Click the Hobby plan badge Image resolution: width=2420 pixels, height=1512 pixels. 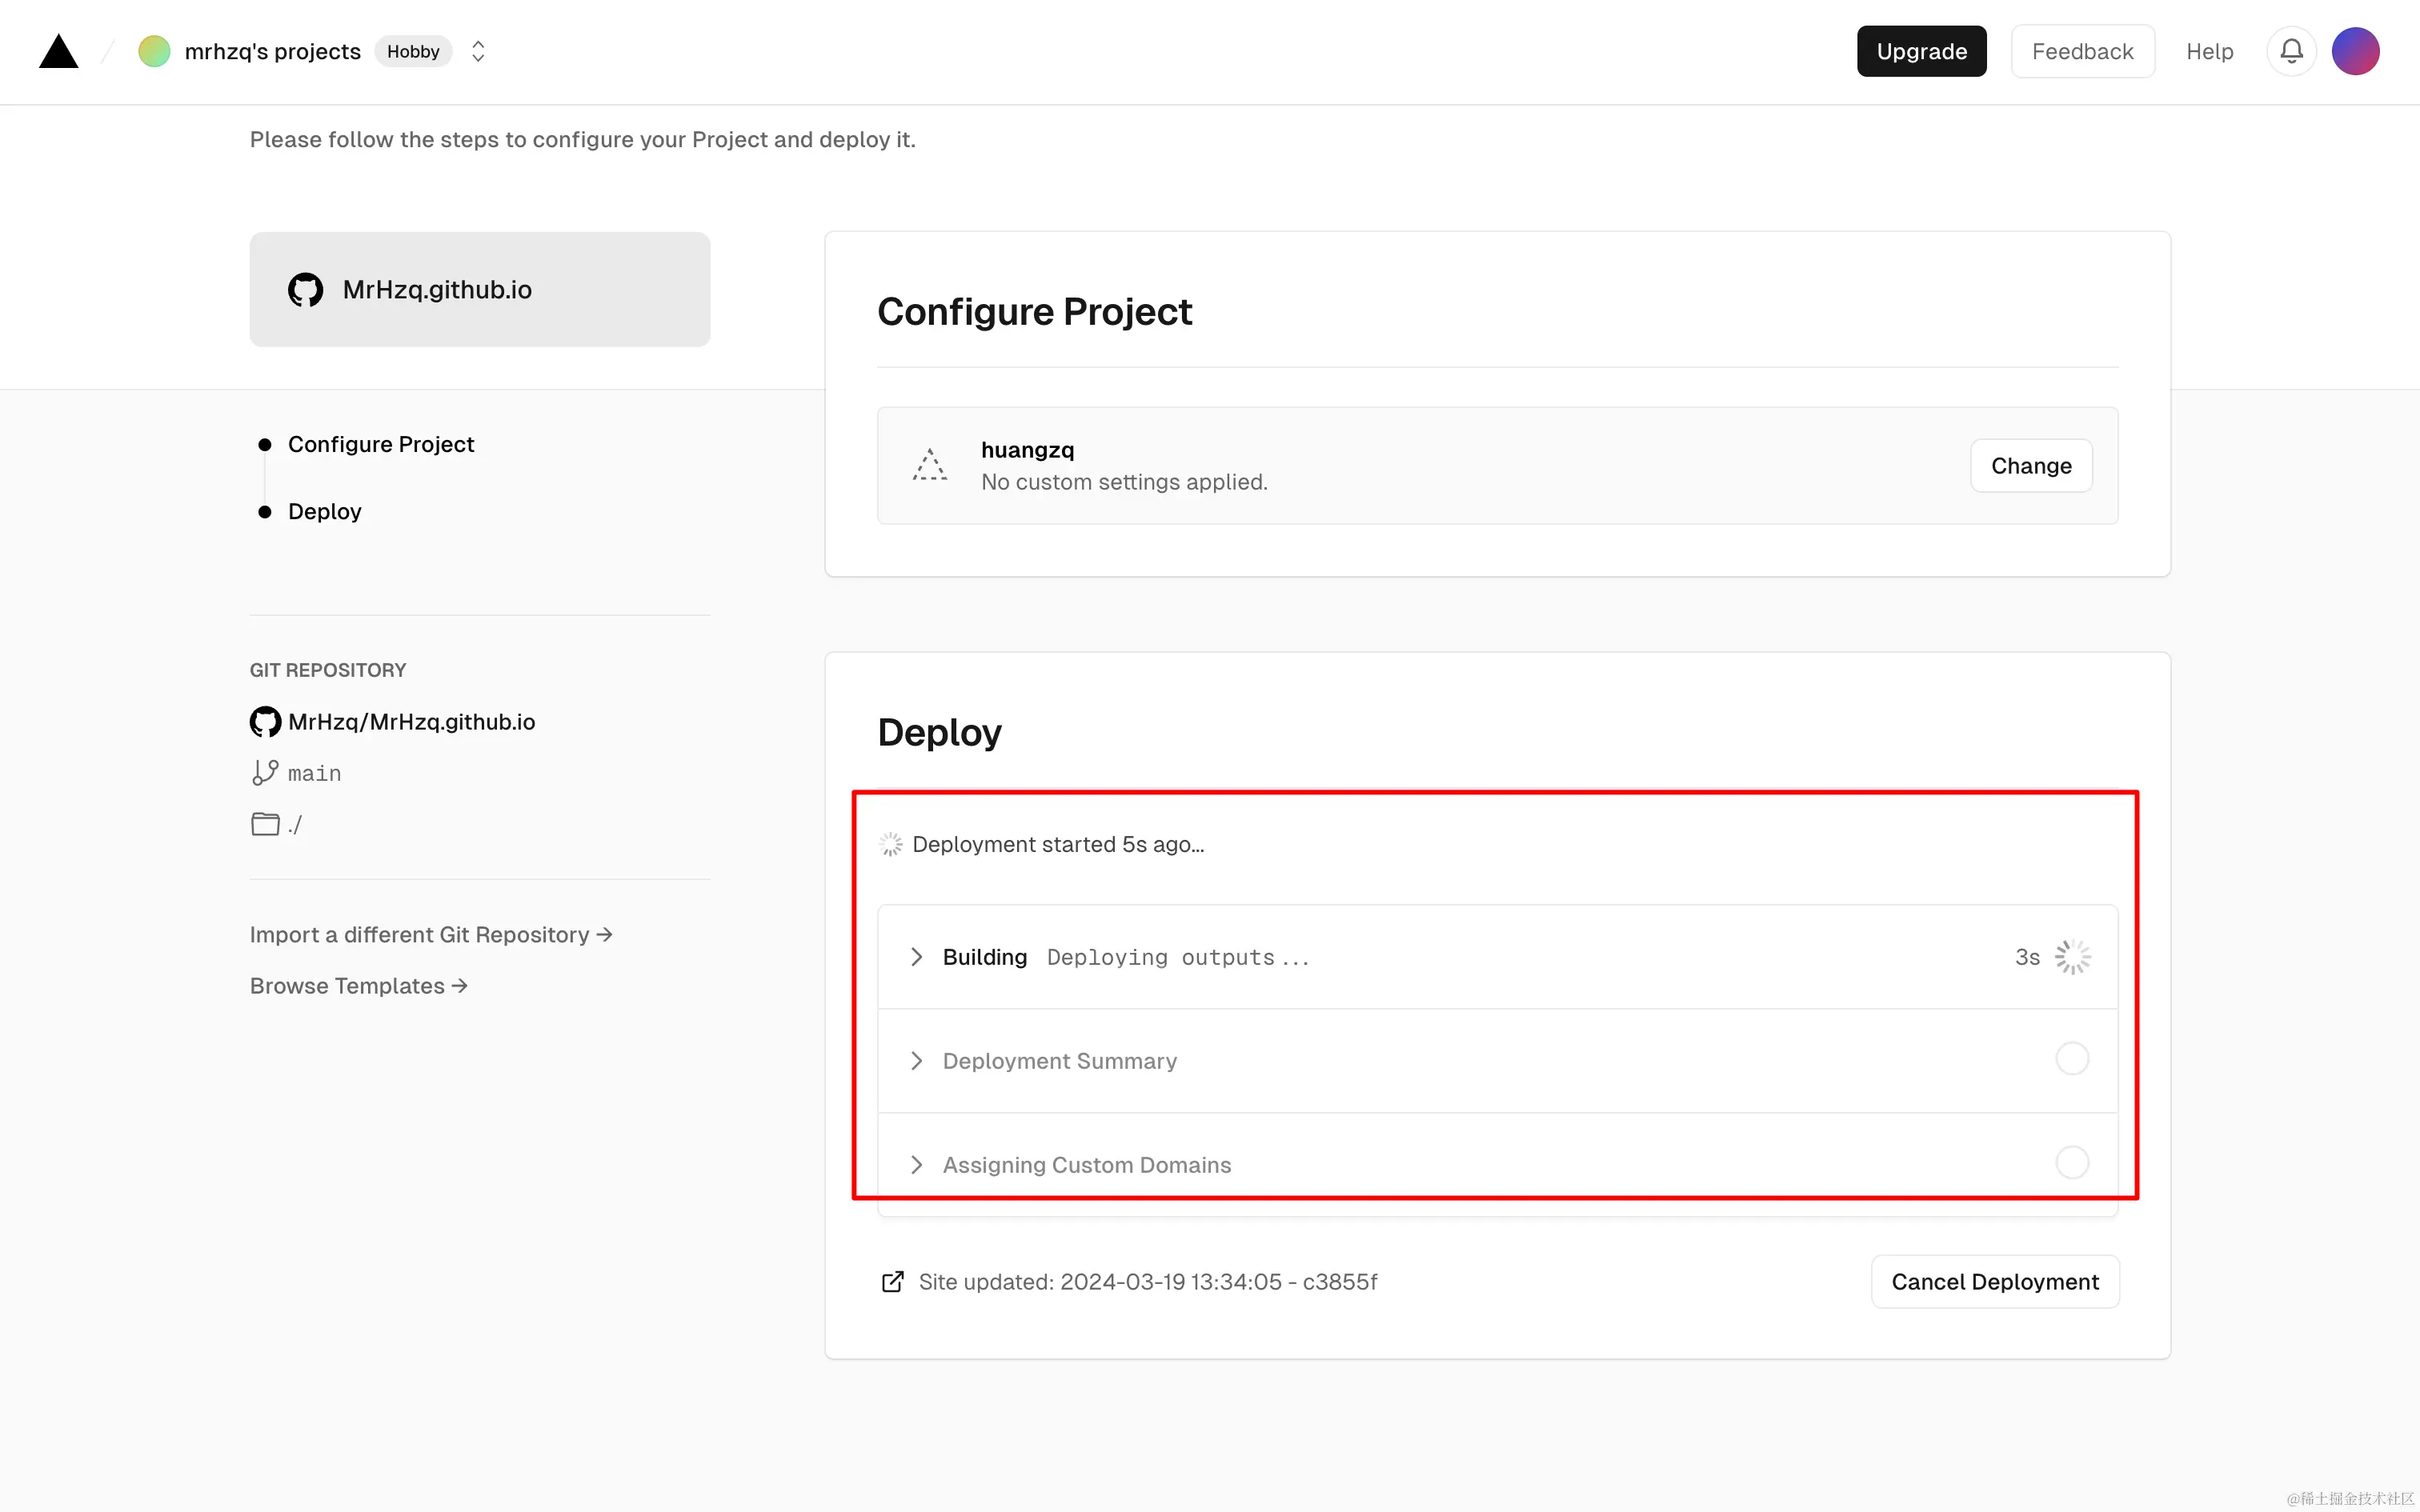click(x=413, y=51)
